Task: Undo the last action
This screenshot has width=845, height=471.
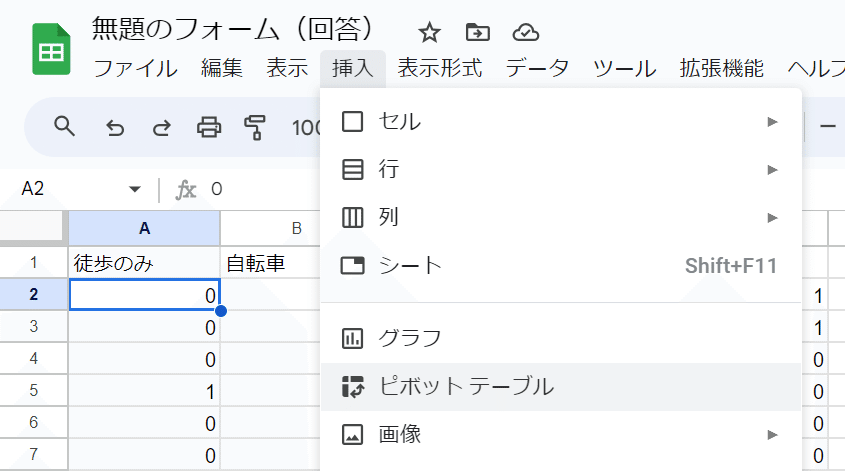Action: pos(115,127)
